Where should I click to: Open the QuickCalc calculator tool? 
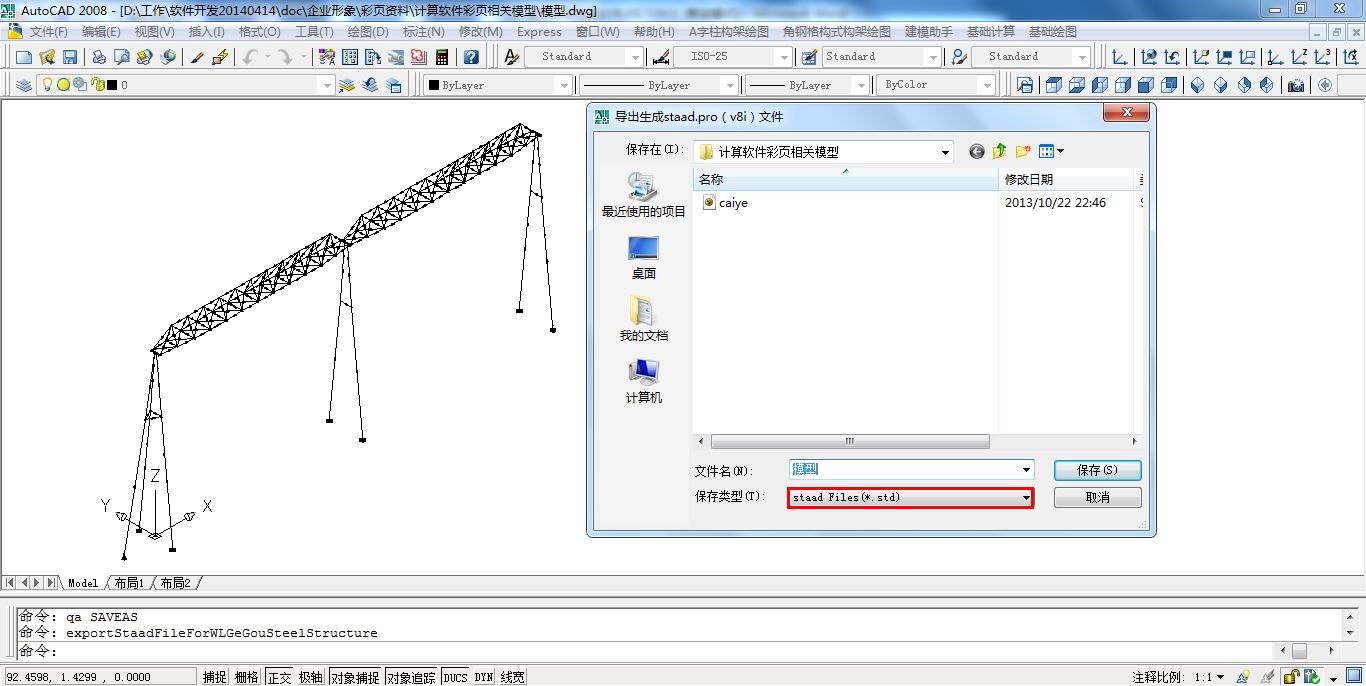coord(442,57)
